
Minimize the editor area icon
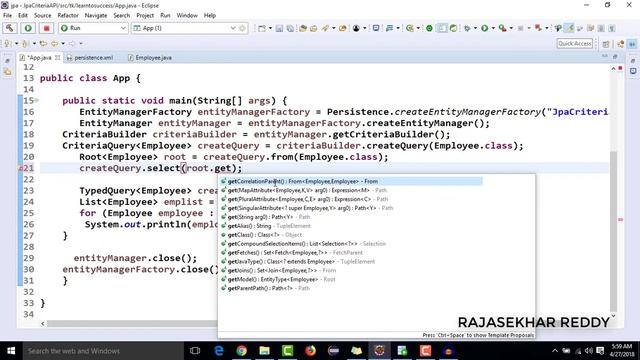point(604,57)
